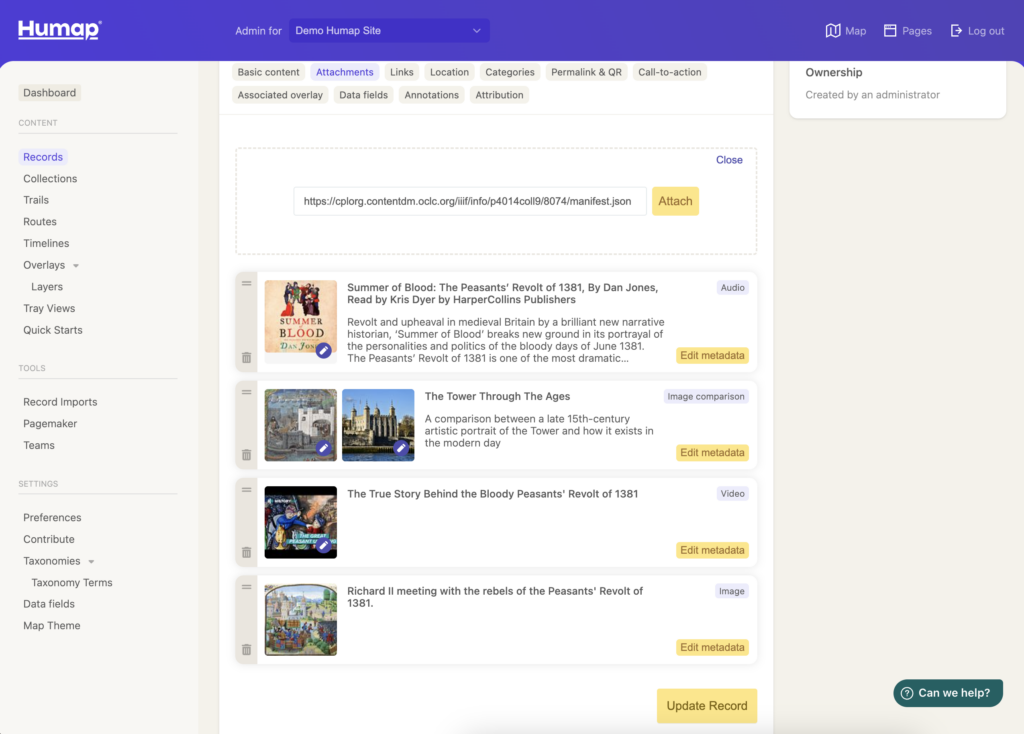1024x734 pixels.
Task: Select the Data fields tab
Action: pos(363,95)
